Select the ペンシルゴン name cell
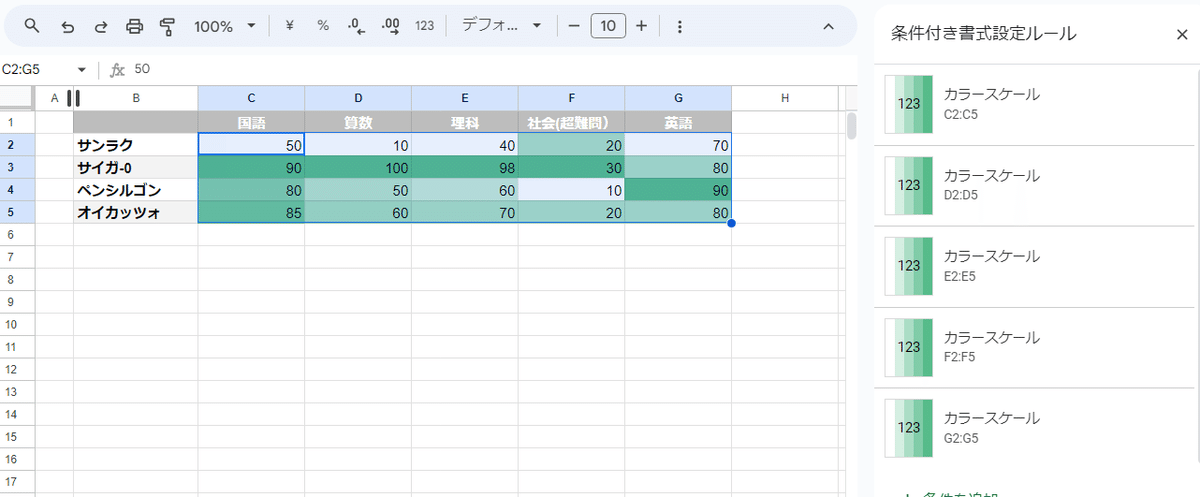Screen dimensions: 1200x497 [135, 190]
